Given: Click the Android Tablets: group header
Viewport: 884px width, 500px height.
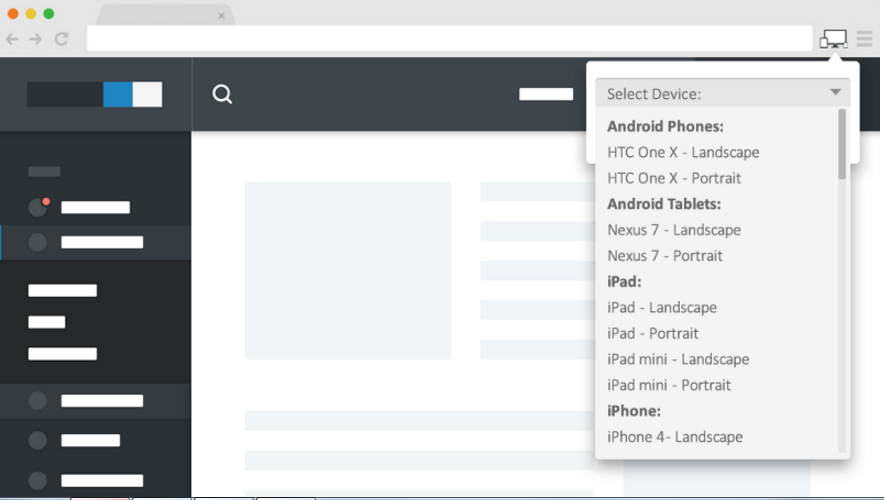Looking at the screenshot, I should 664,204.
